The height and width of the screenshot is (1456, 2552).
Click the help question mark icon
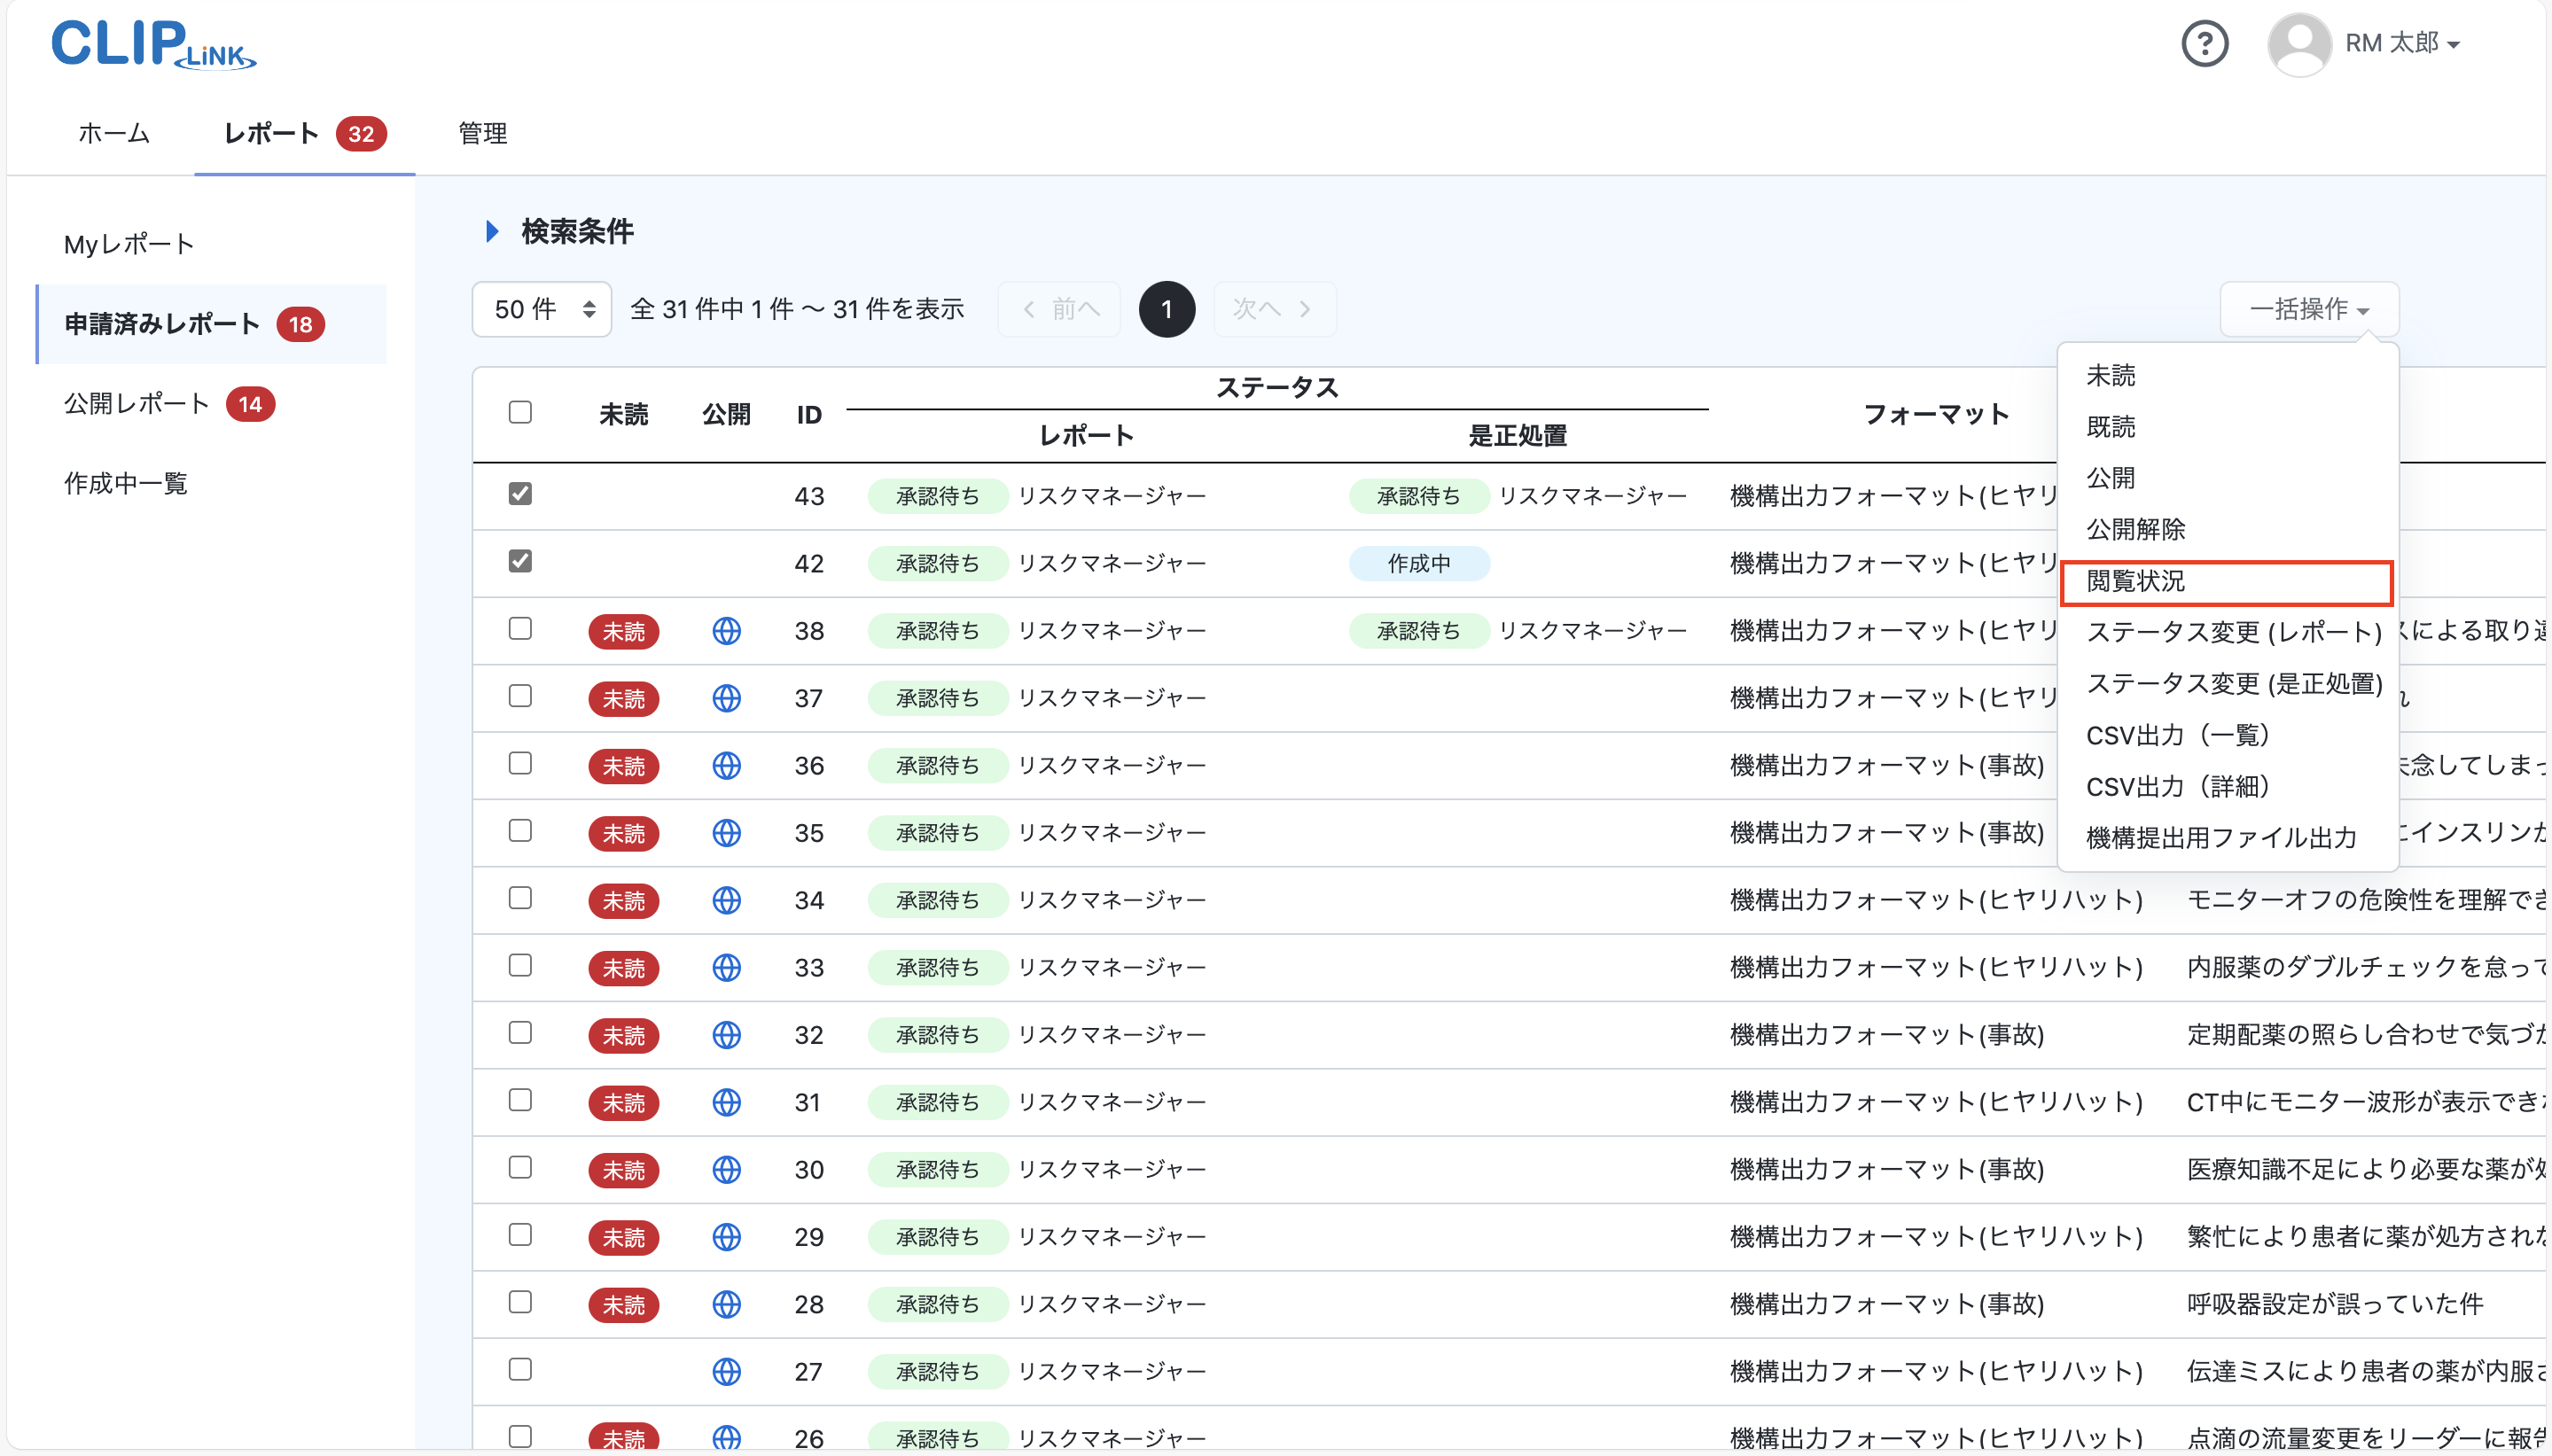[2204, 44]
